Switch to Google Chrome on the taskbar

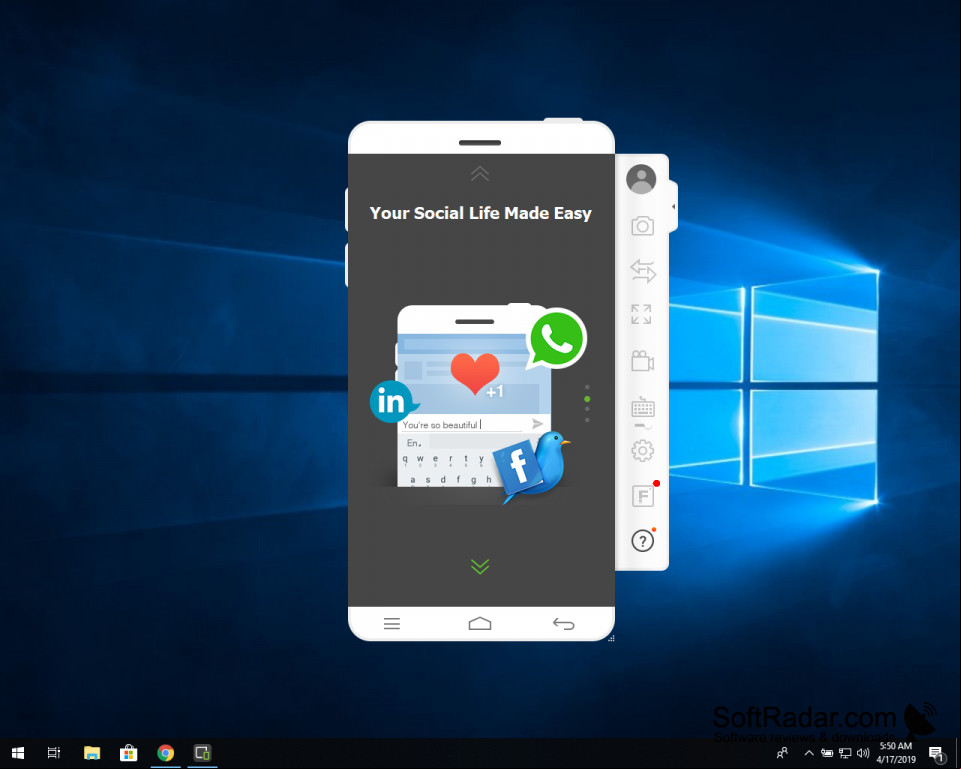165,753
